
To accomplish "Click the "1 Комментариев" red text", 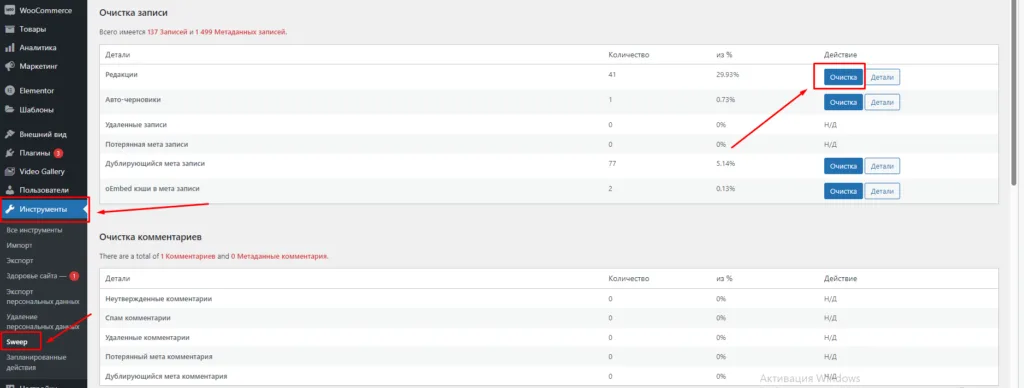I will coord(187,257).
